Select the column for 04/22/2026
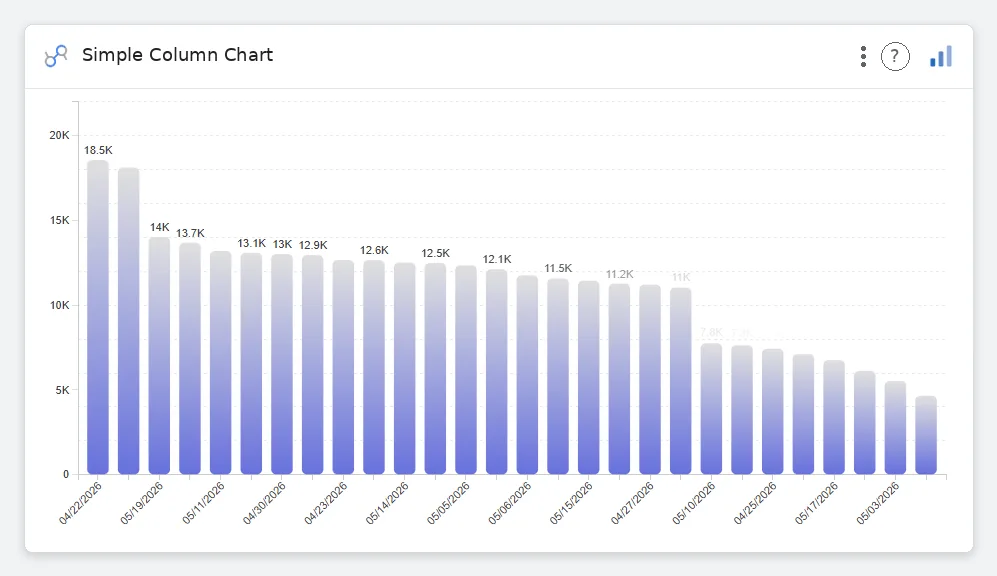 [x=98, y=317]
